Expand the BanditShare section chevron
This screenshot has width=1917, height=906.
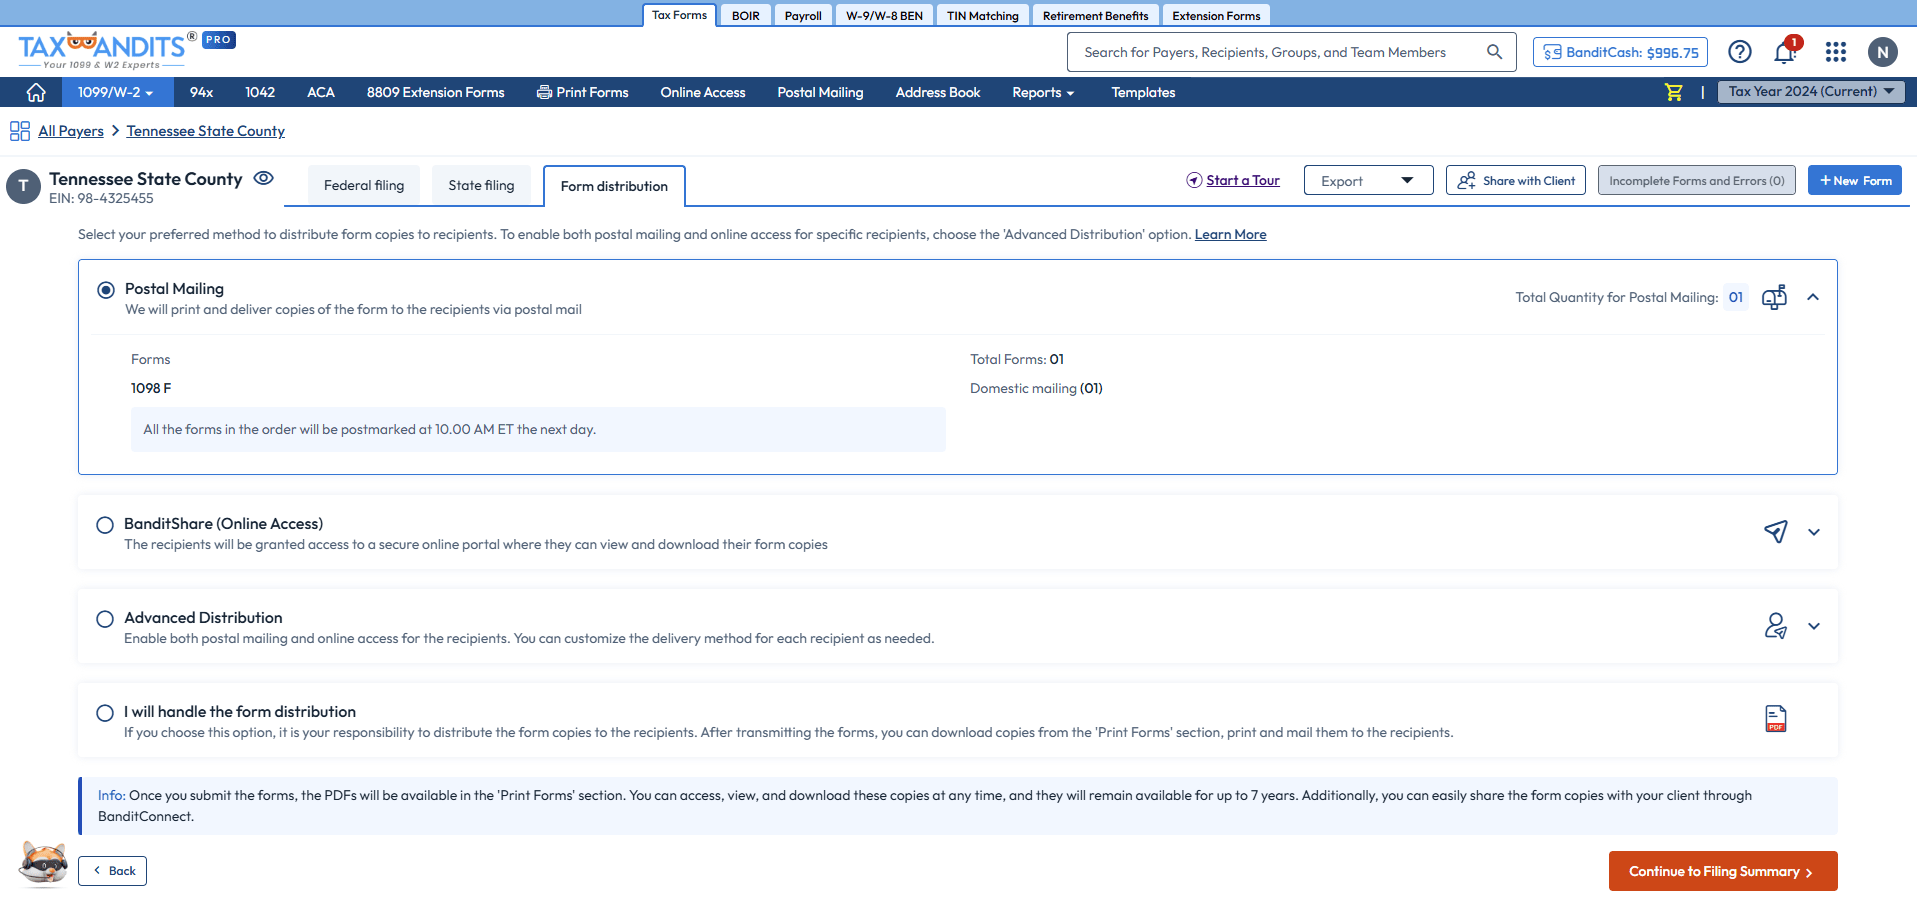pyautogui.click(x=1814, y=532)
